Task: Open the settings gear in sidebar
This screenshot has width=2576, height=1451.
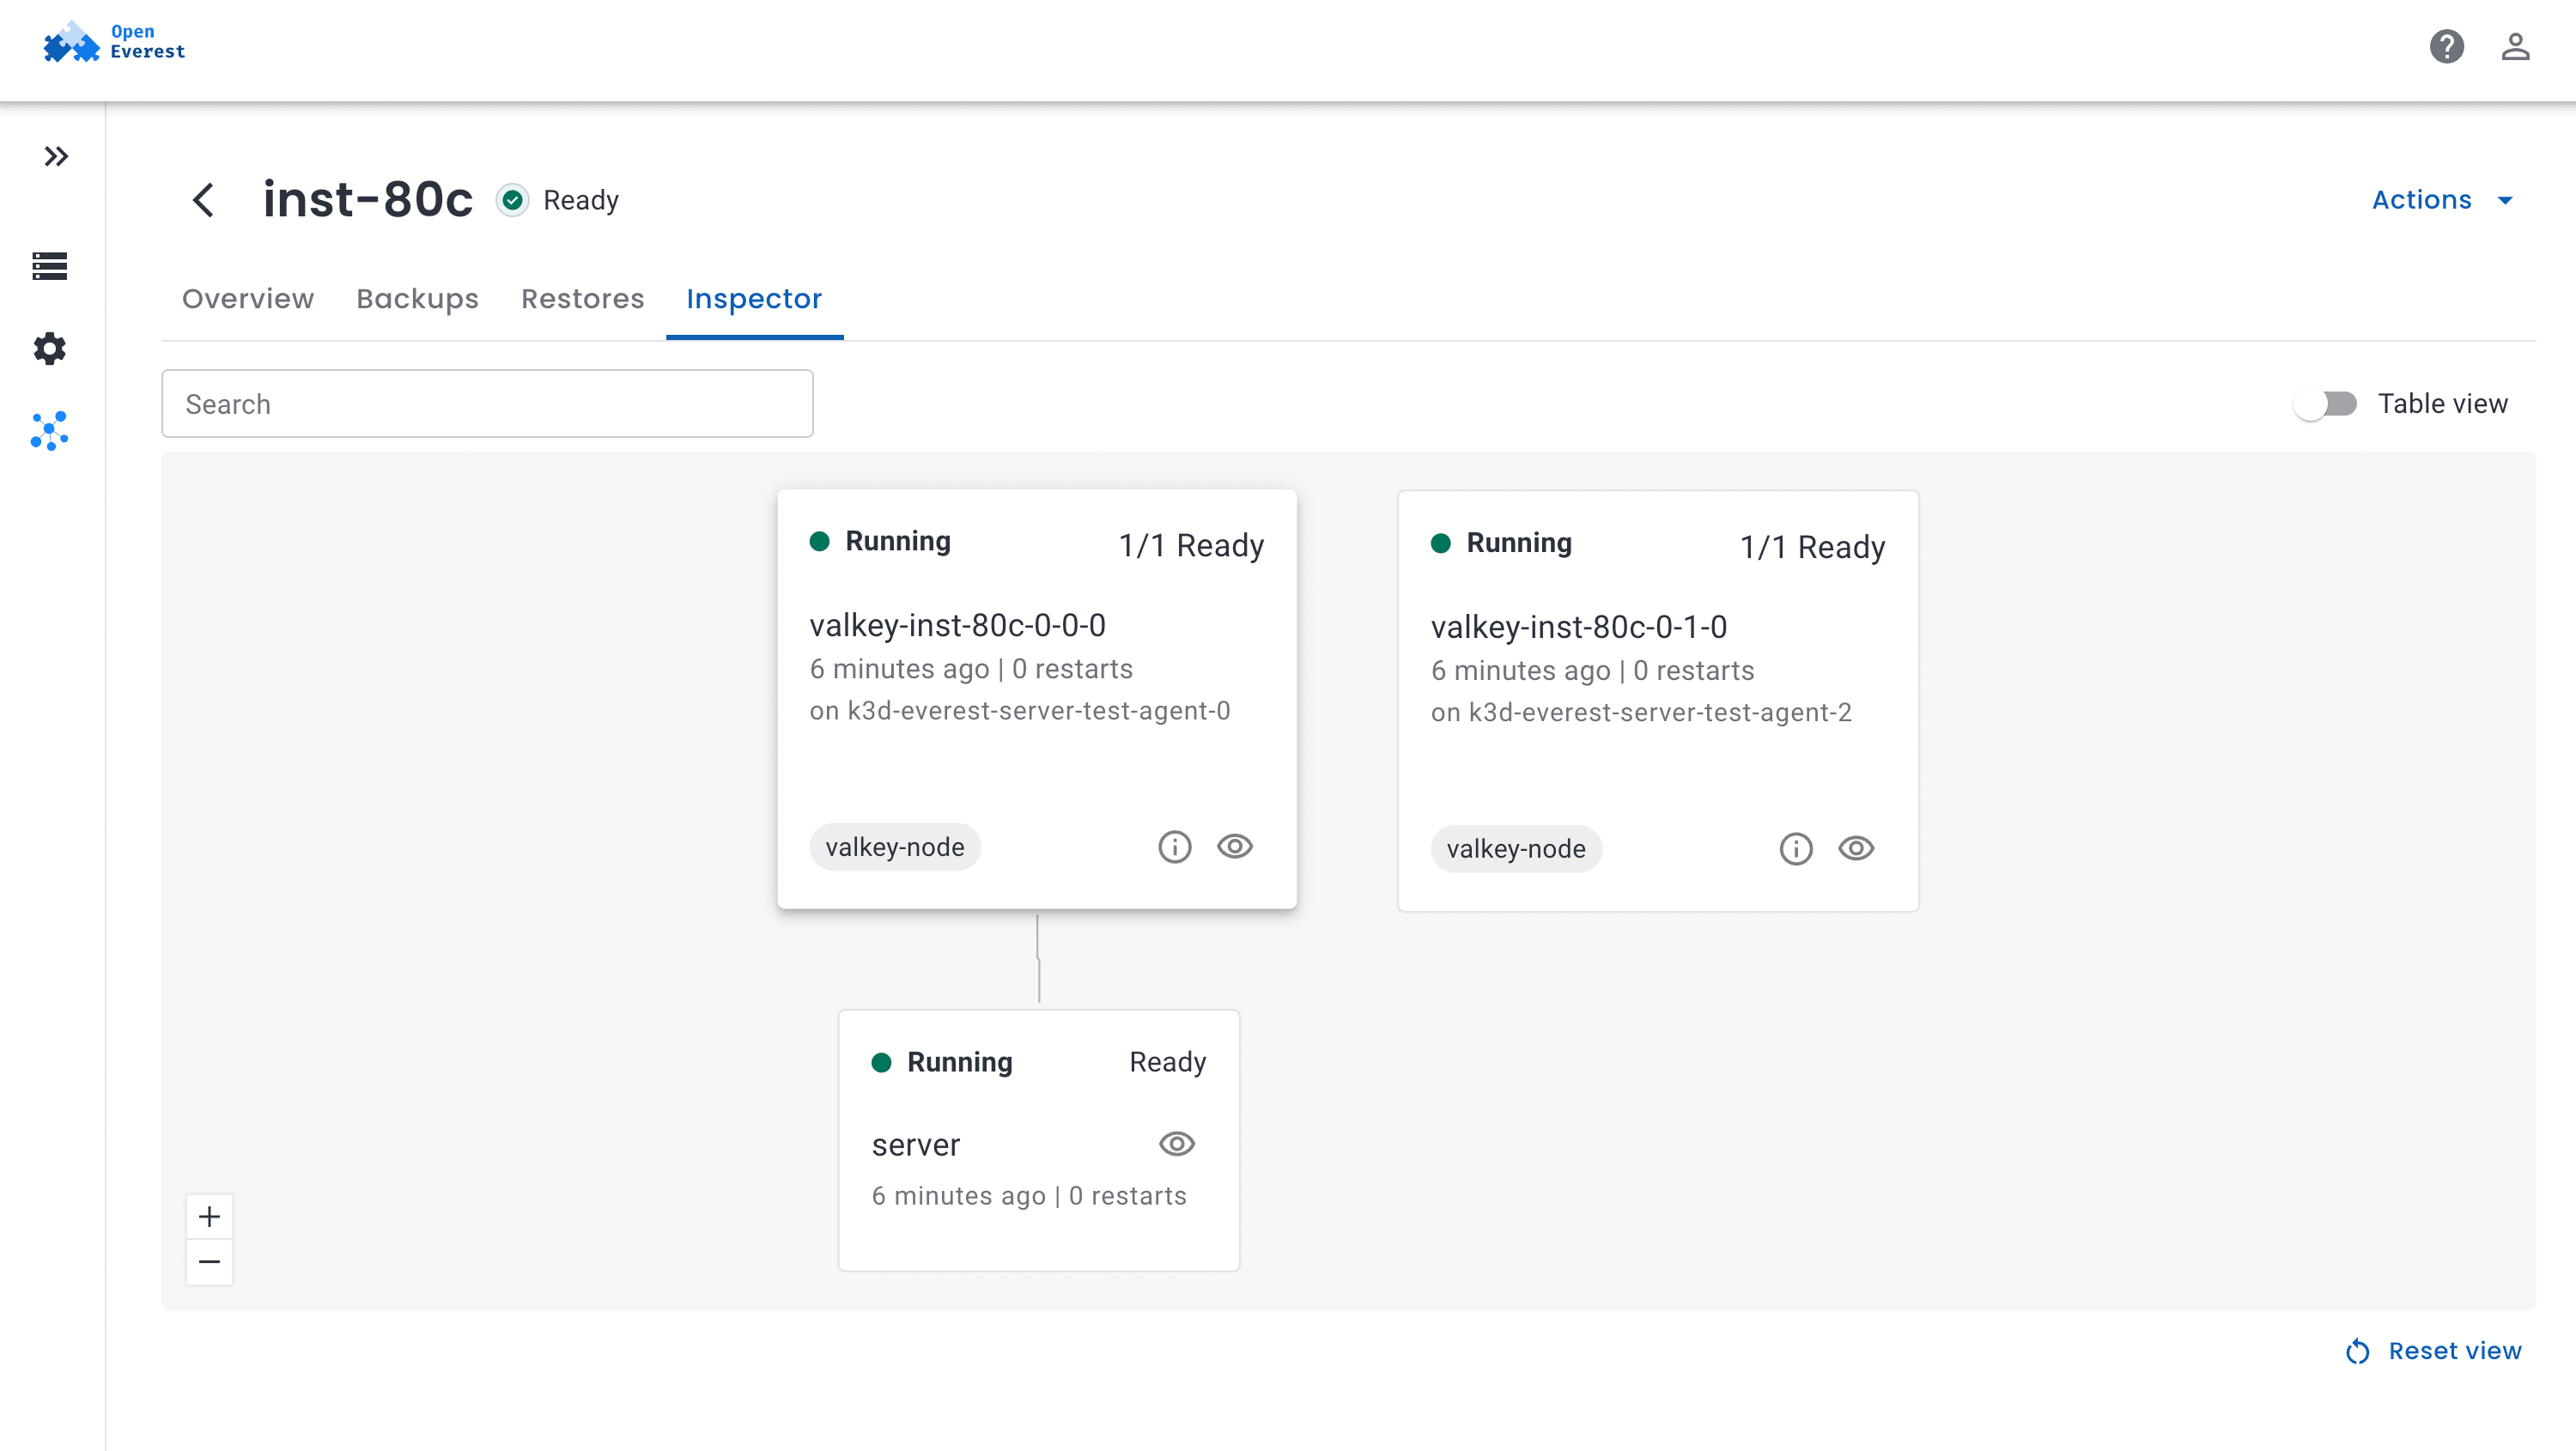Action: 50,348
